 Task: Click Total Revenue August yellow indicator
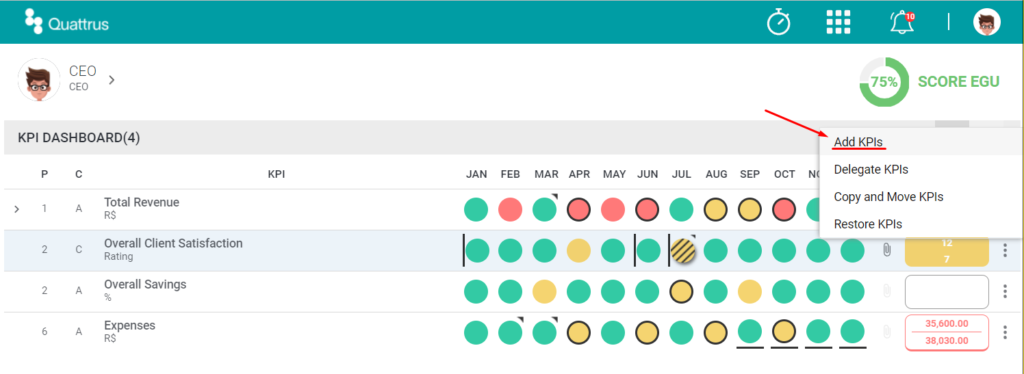click(716, 210)
